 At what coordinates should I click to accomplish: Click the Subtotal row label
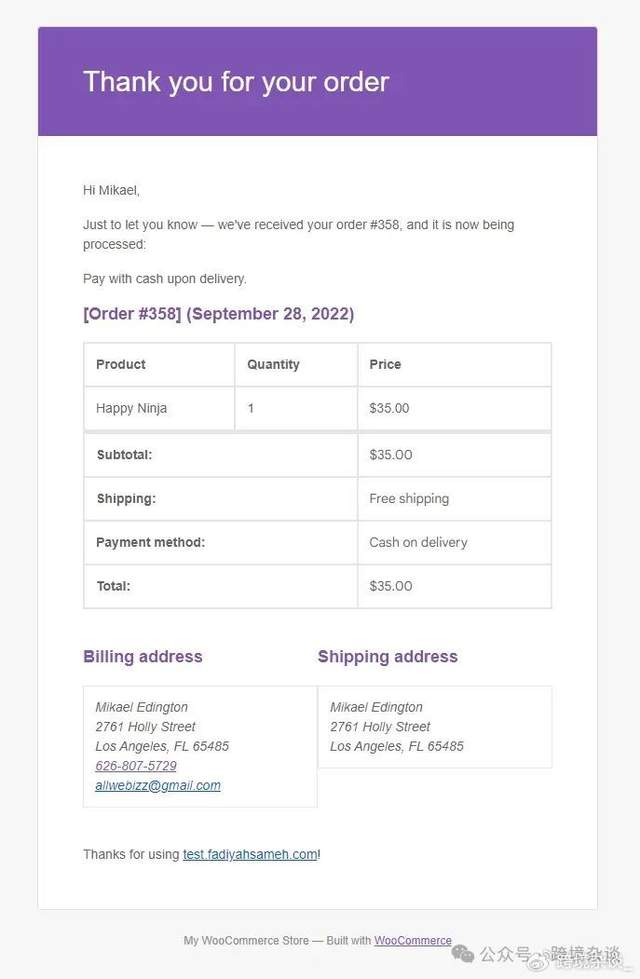coord(124,455)
